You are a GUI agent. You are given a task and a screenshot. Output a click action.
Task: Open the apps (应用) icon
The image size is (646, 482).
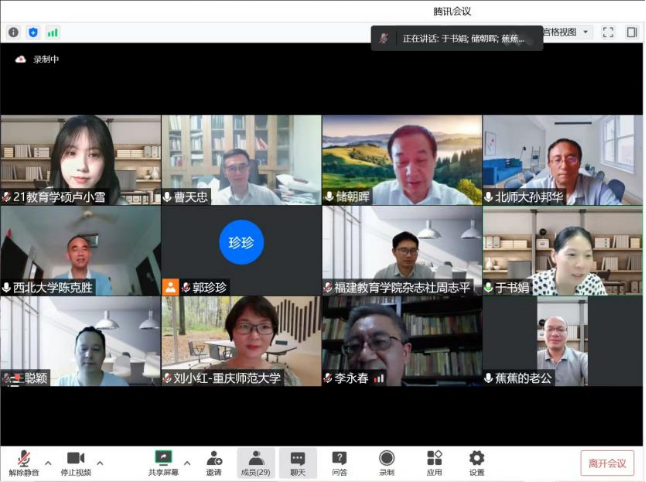tap(434, 461)
